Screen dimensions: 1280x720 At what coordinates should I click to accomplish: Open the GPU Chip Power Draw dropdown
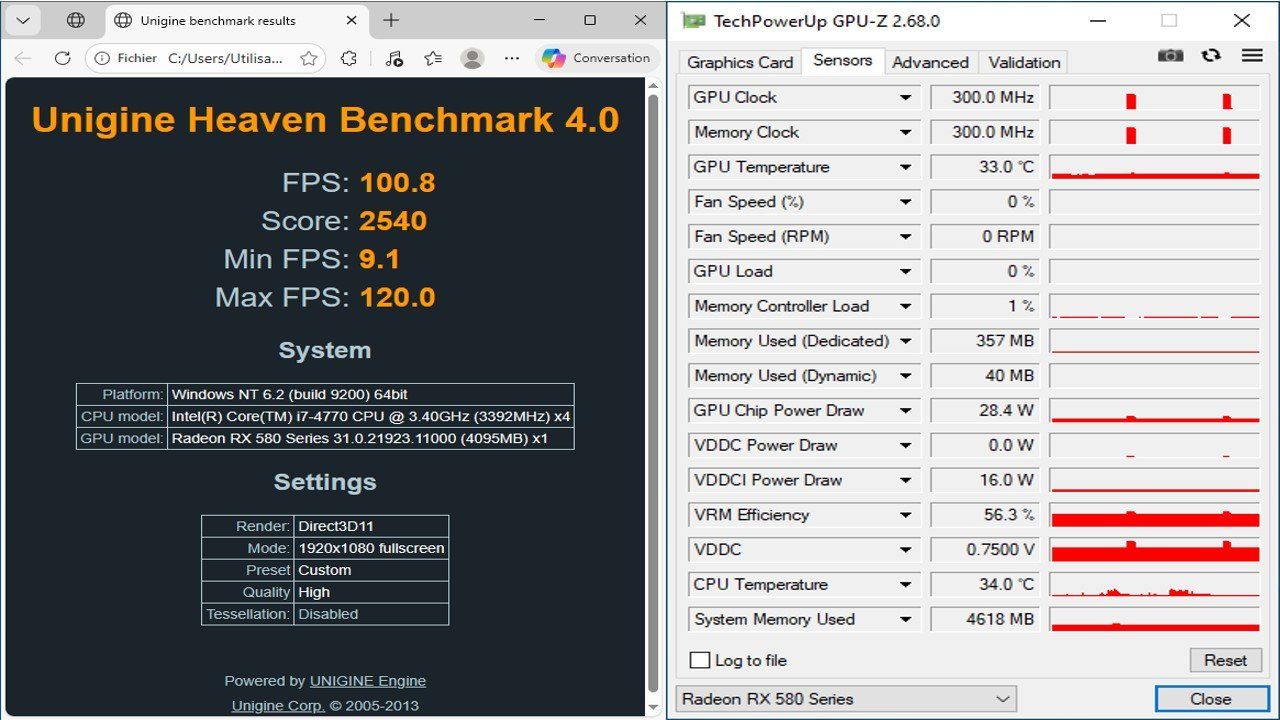pyautogui.click(x=905, y=410)
